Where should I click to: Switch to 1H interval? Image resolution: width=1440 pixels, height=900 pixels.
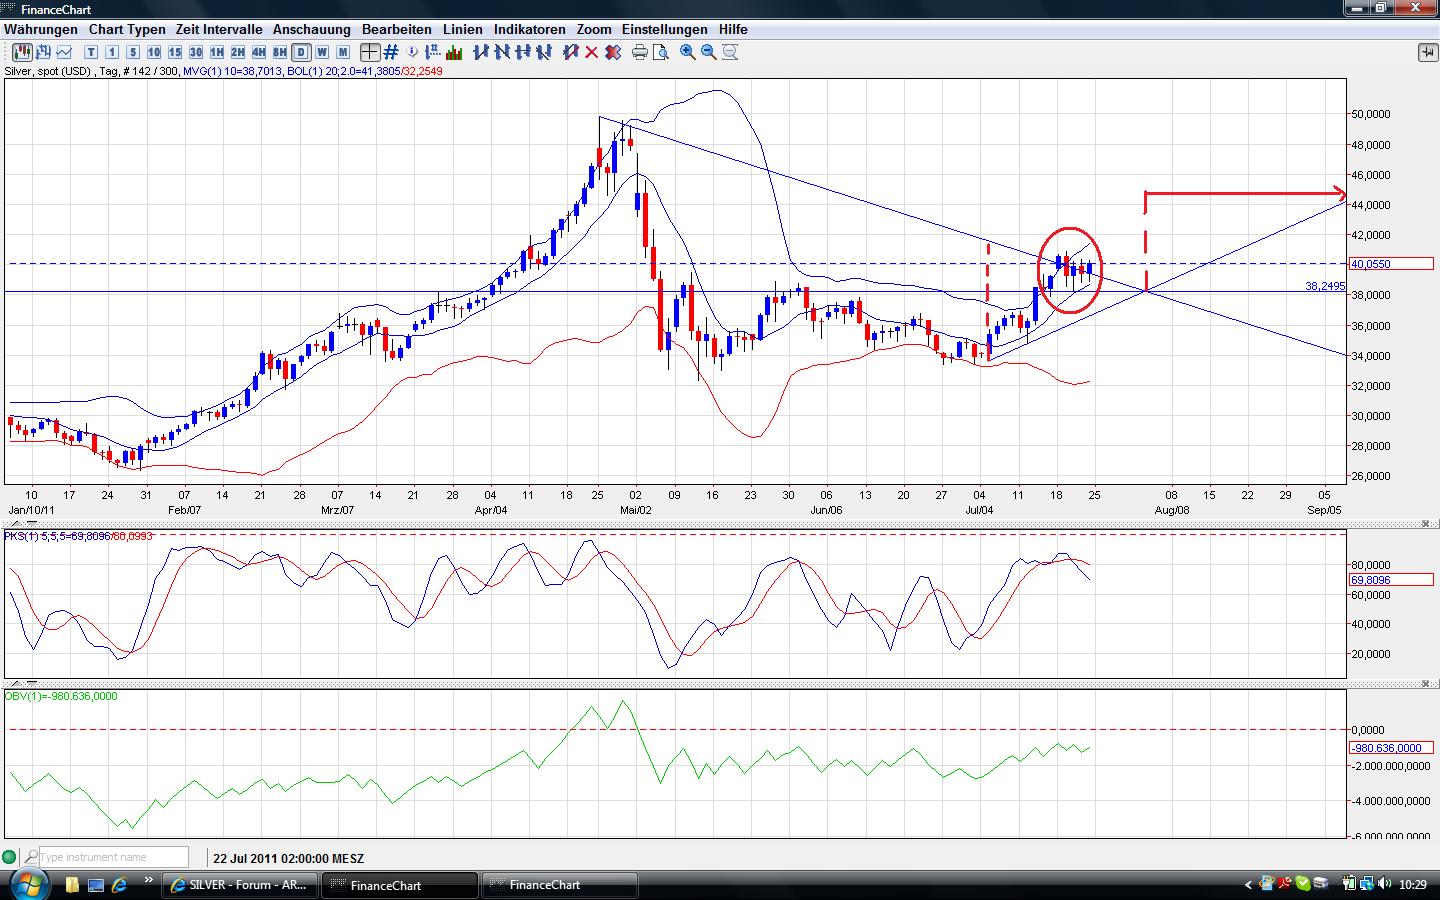click(217, 52)
